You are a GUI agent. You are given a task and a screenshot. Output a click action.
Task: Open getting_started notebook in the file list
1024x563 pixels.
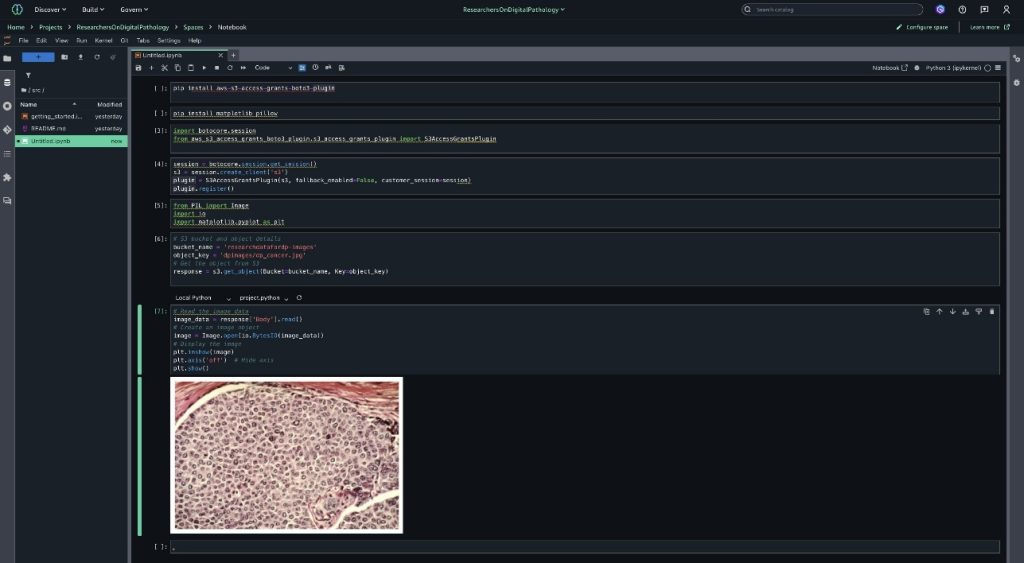click(x=71, y=116)
